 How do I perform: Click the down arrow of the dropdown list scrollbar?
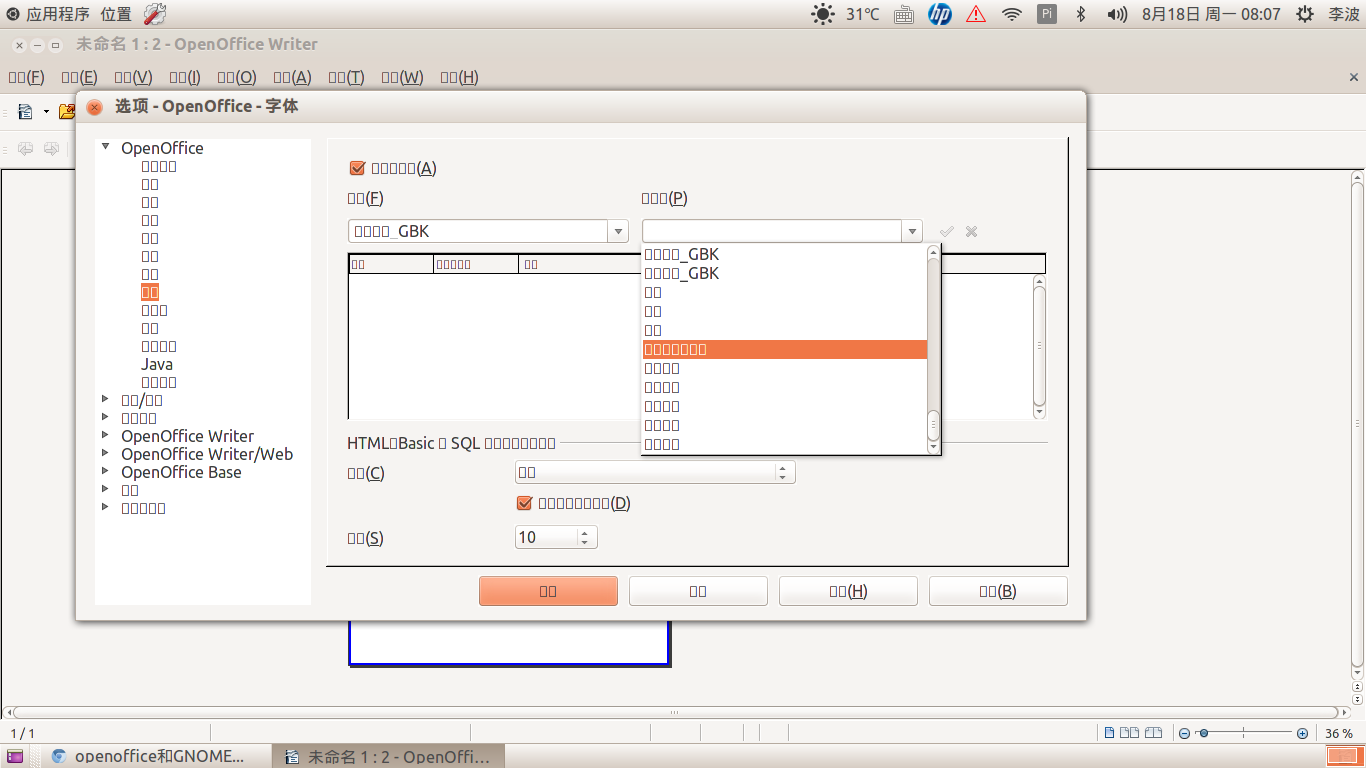[934, 447]
